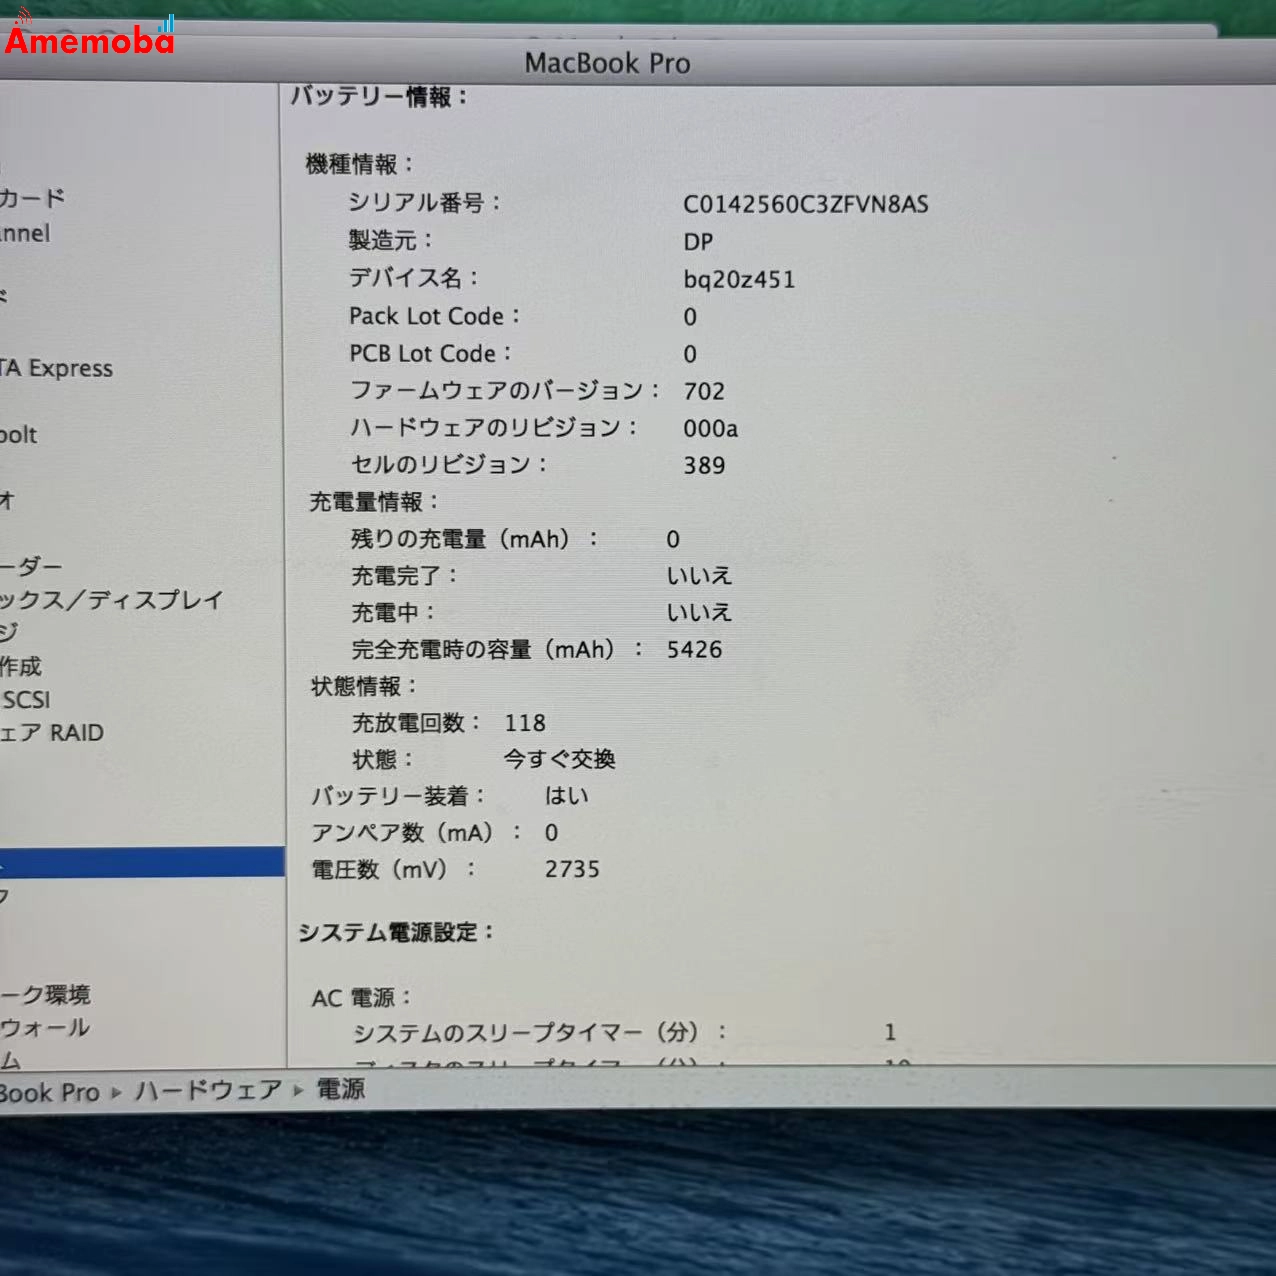Click serial number C0142560C3ZFVN8AS
The height and width of the screenshot is (1276, 1276).
coord(806,204)
